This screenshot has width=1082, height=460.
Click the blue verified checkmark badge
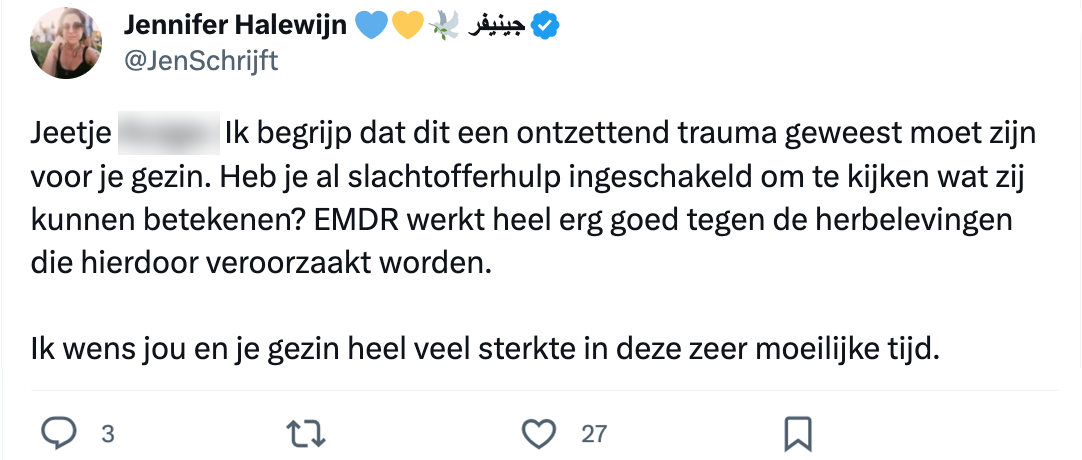pos(545,27)
